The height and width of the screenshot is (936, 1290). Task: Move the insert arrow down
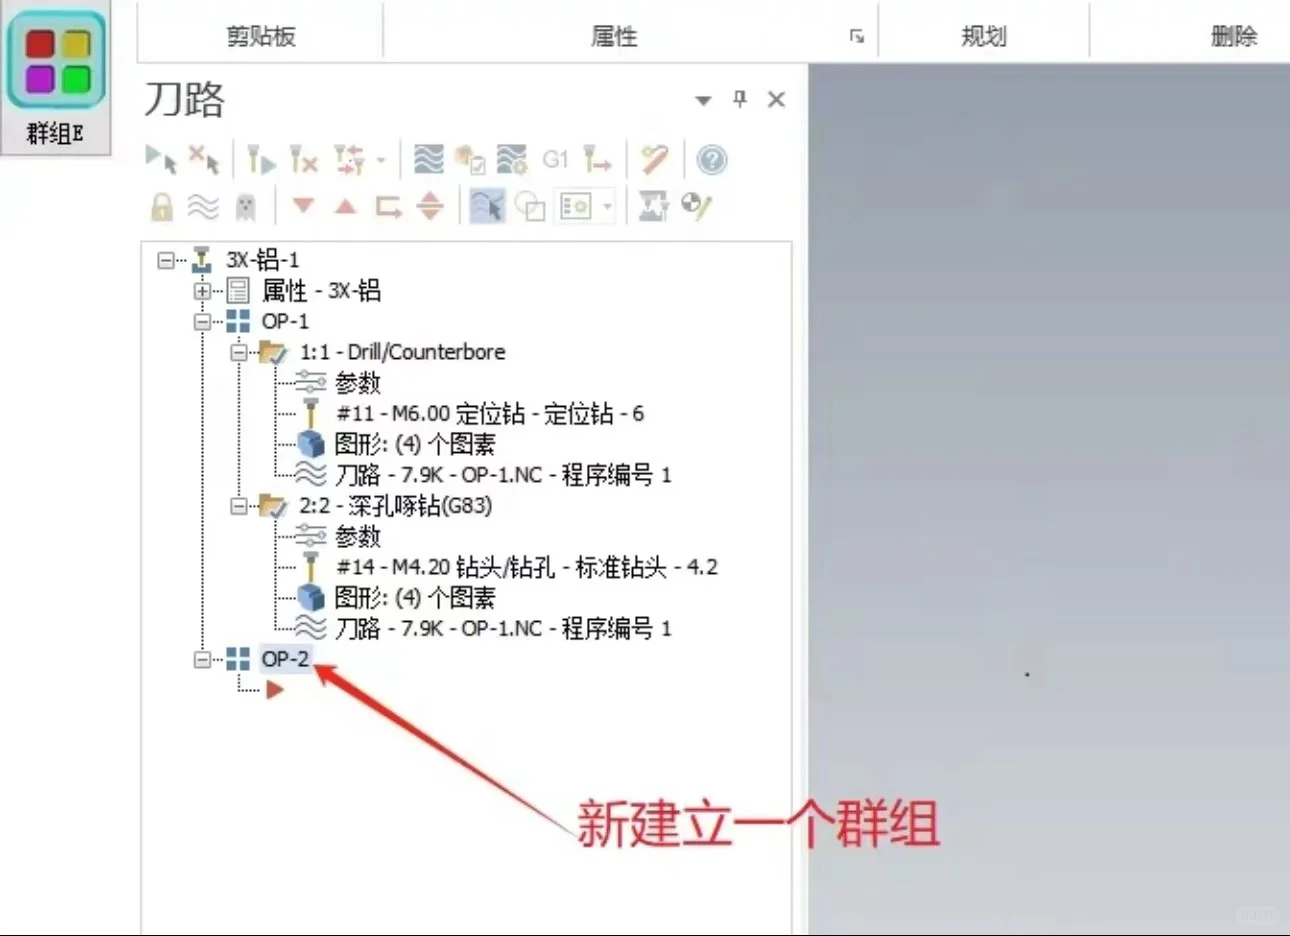click(x=303, y=206)
